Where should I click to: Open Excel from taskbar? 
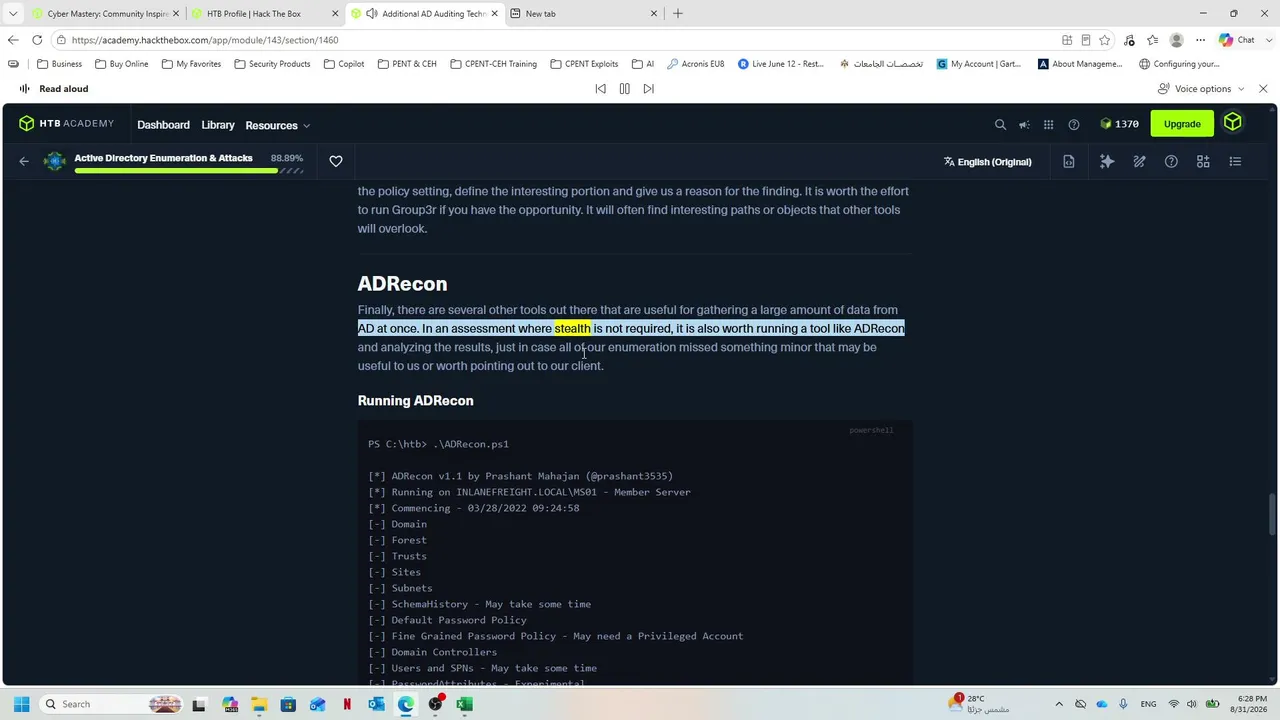464,704
